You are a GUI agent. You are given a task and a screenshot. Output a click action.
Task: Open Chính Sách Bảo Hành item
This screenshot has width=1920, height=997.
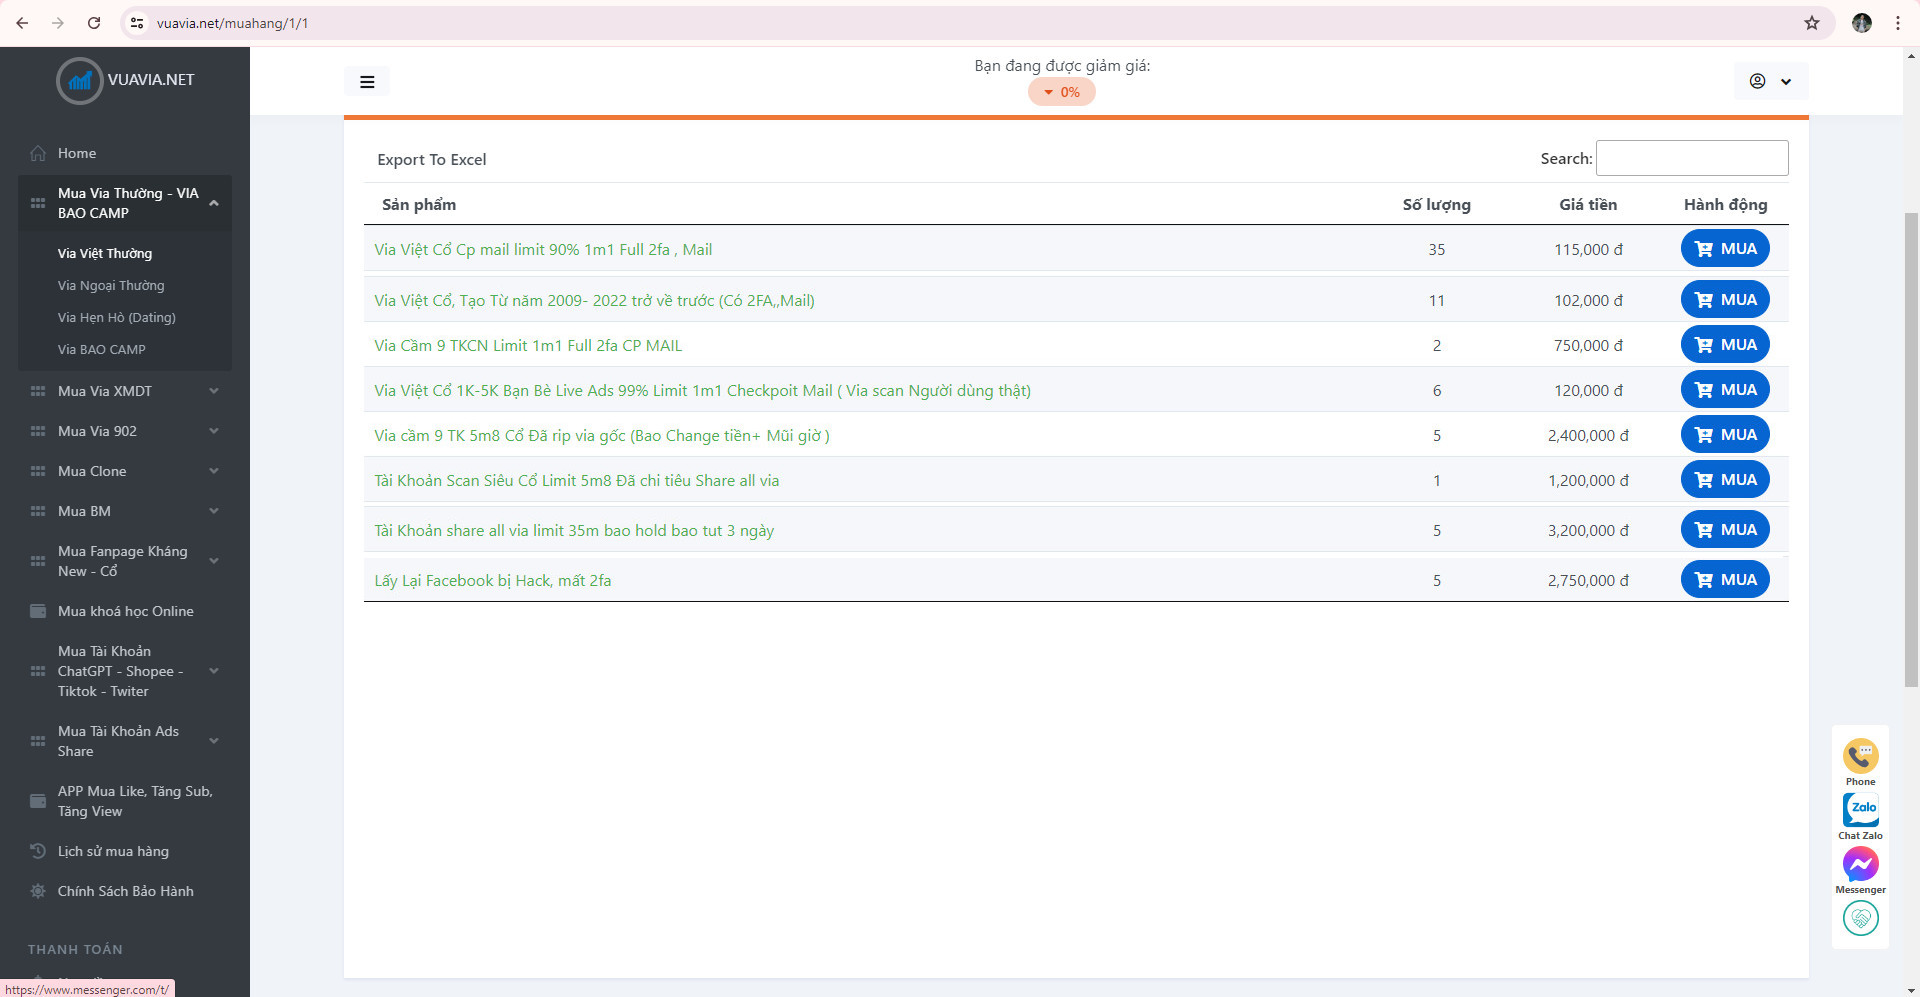pos(125,891)
